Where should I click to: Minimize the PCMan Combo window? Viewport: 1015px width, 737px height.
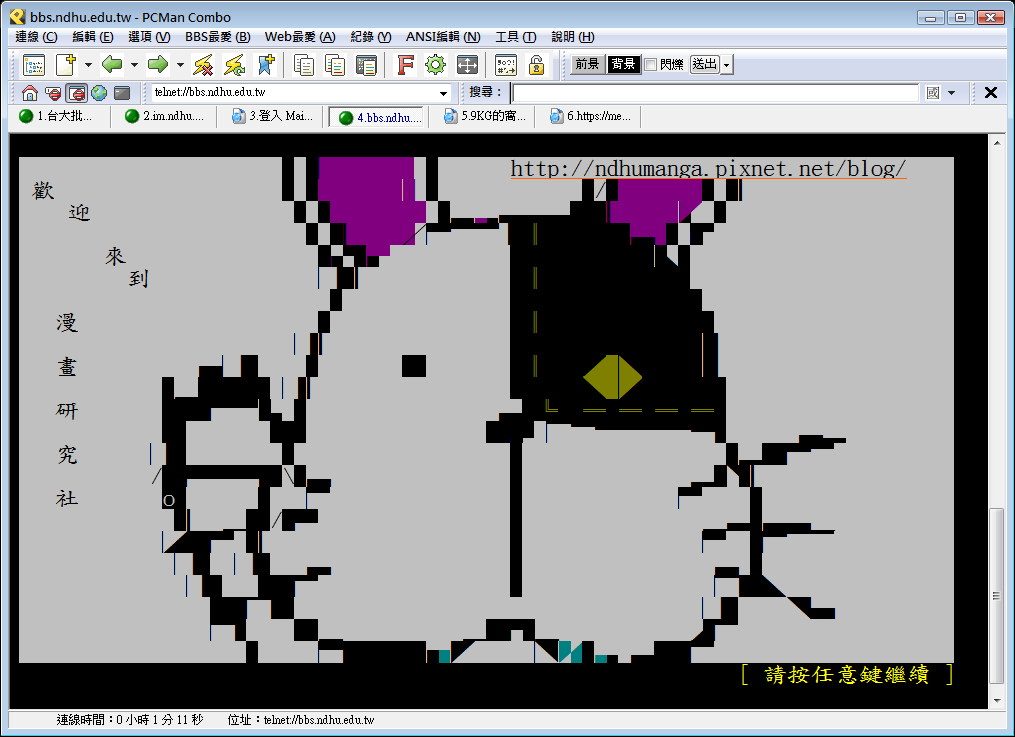click(x=930, y=17)
